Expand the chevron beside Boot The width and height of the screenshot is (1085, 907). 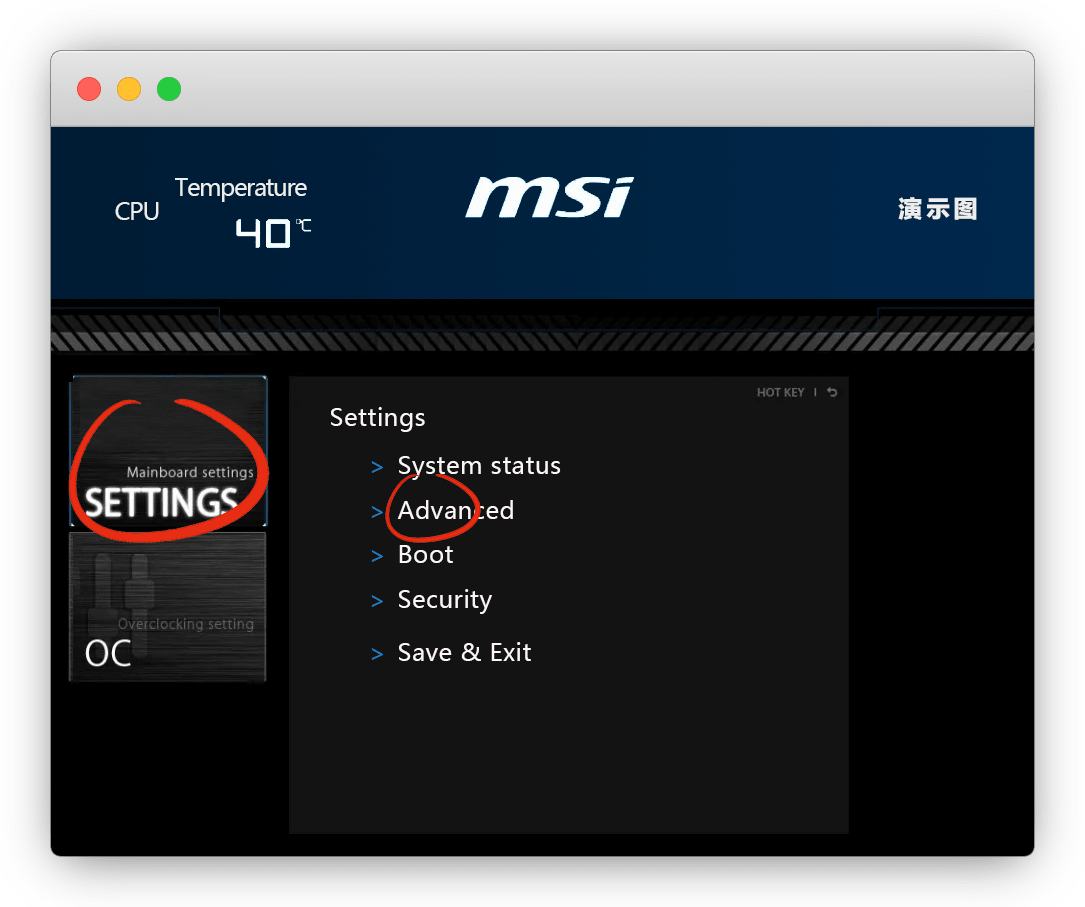coord(377,556)
